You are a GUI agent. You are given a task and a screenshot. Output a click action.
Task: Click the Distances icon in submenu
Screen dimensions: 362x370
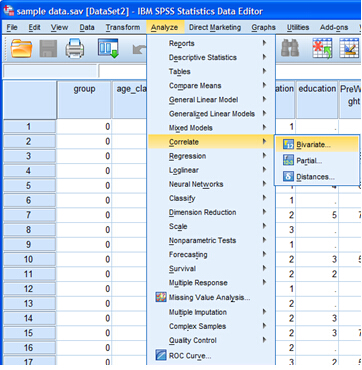pyautogui.click(x=288, y=176)
